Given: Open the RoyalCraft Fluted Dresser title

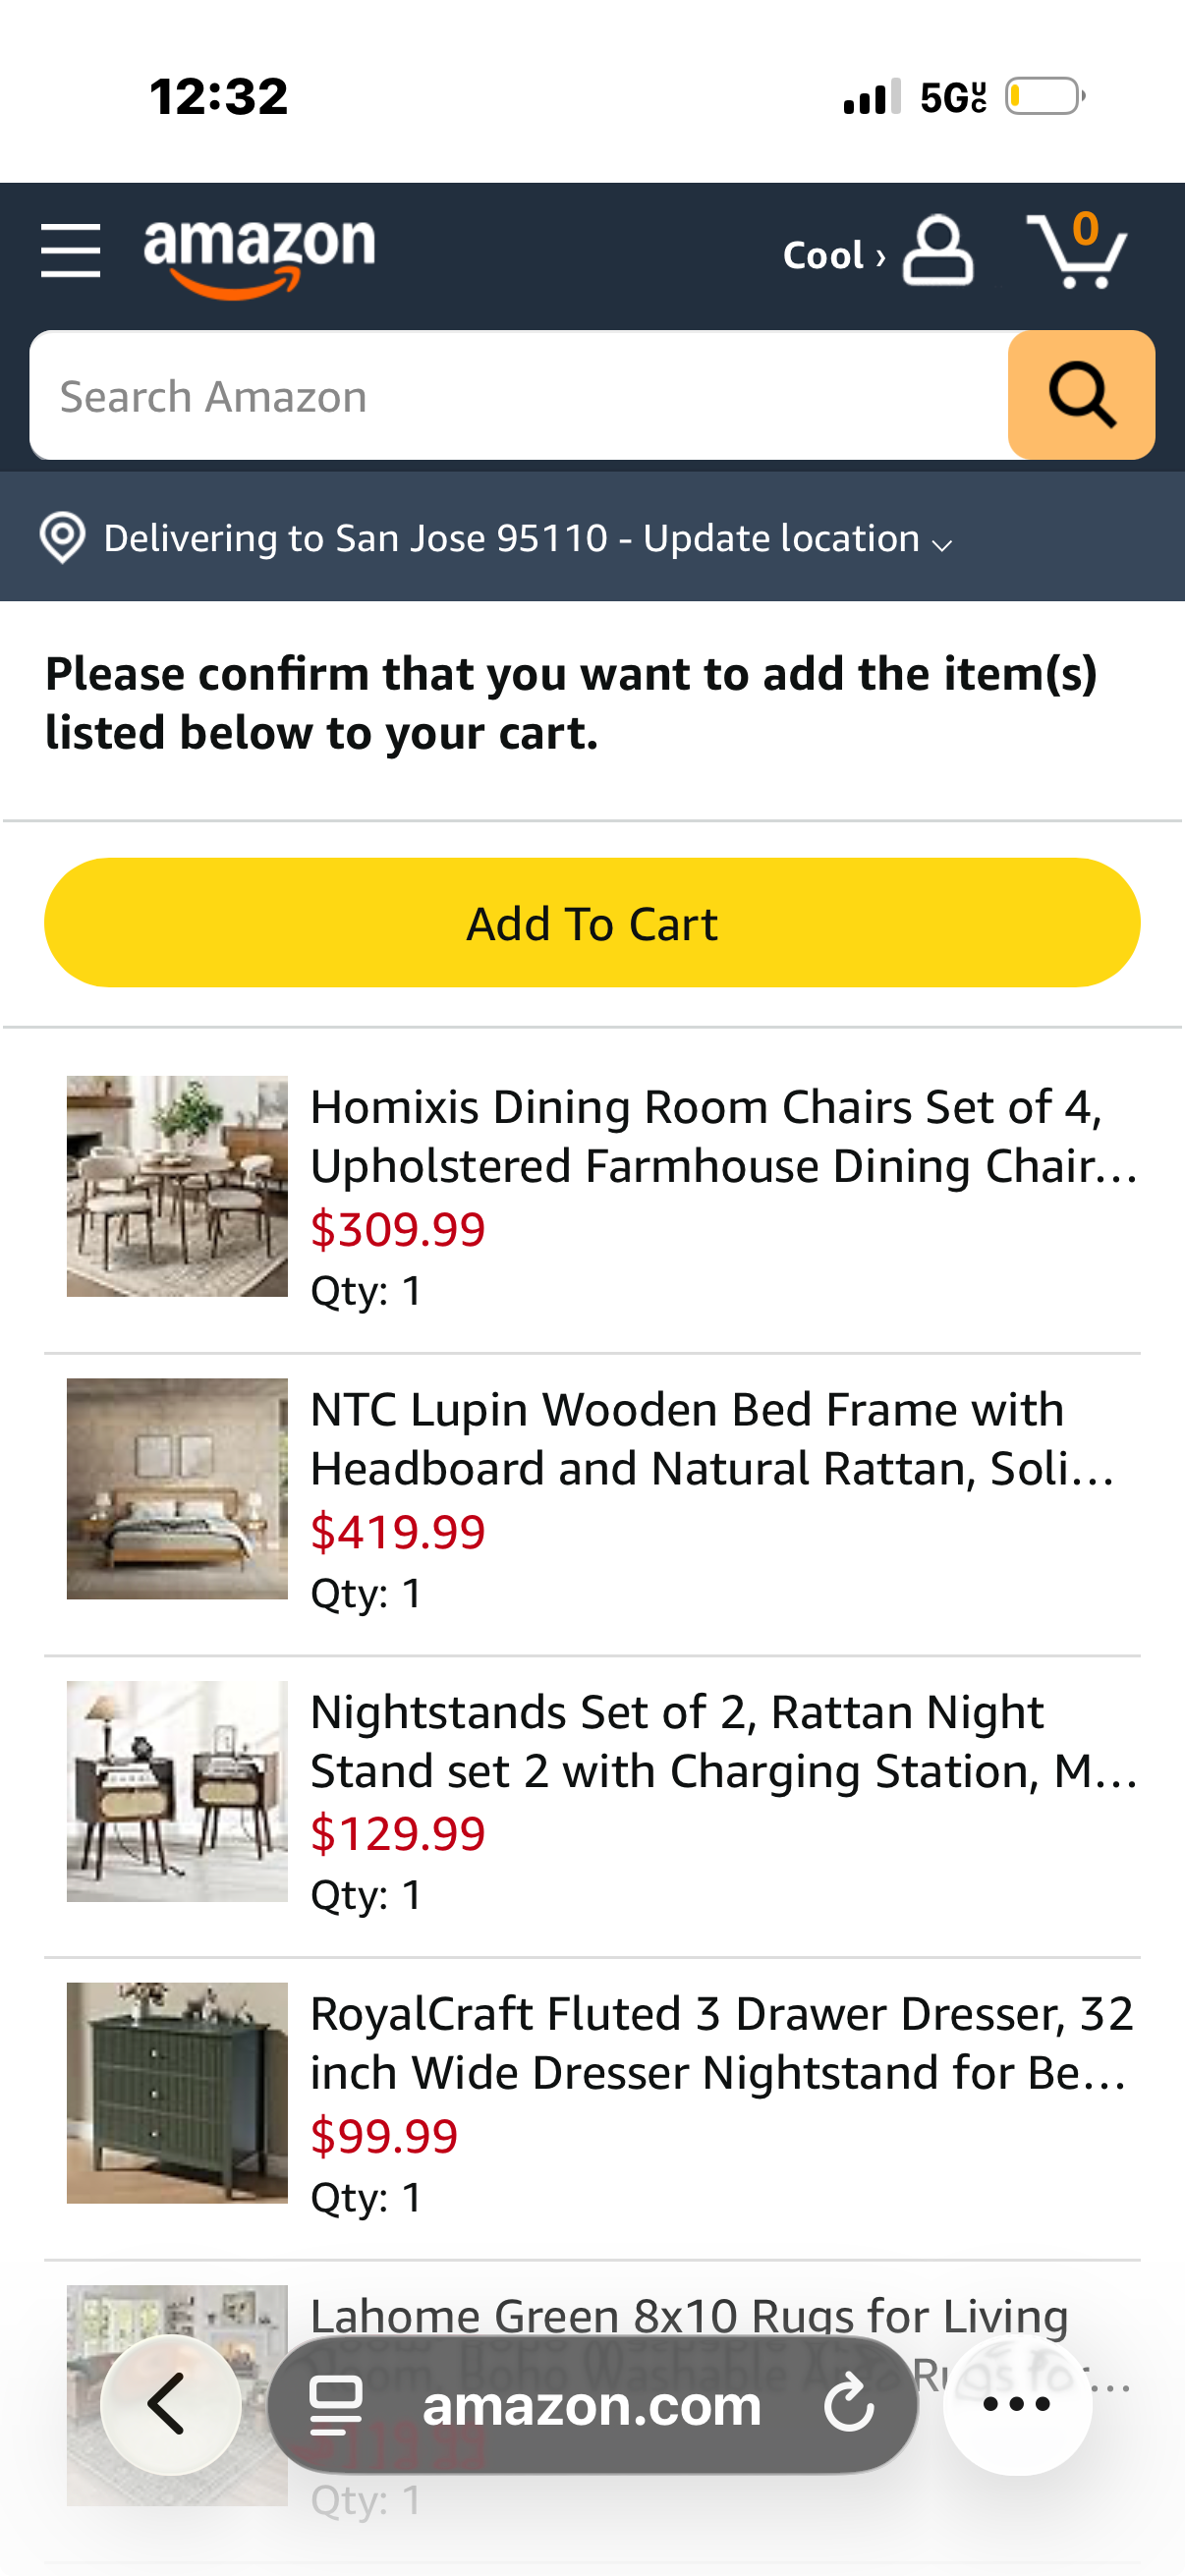Looking at the screenshot, I should tap(722, 2043).
